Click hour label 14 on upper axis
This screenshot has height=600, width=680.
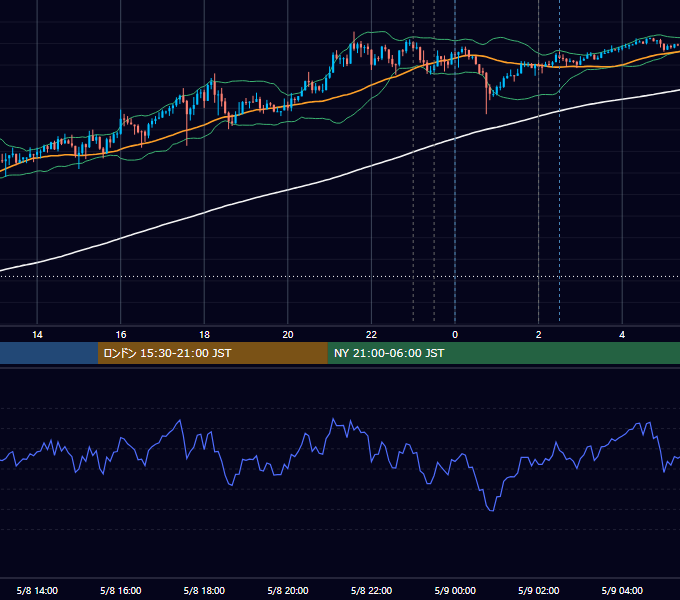tap(37, 335)
